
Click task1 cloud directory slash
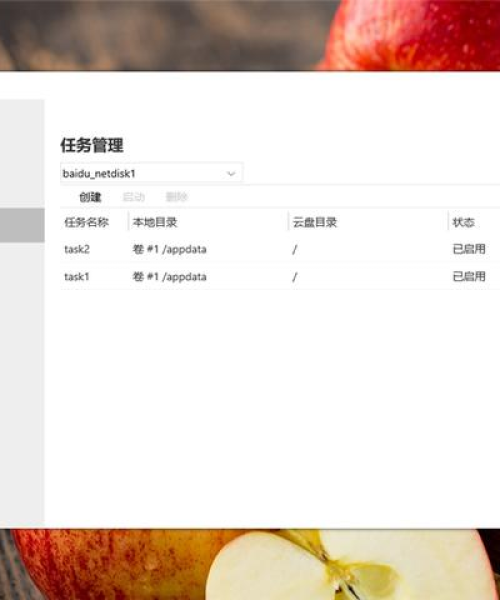pyautogui.click(x=295, y=277)
